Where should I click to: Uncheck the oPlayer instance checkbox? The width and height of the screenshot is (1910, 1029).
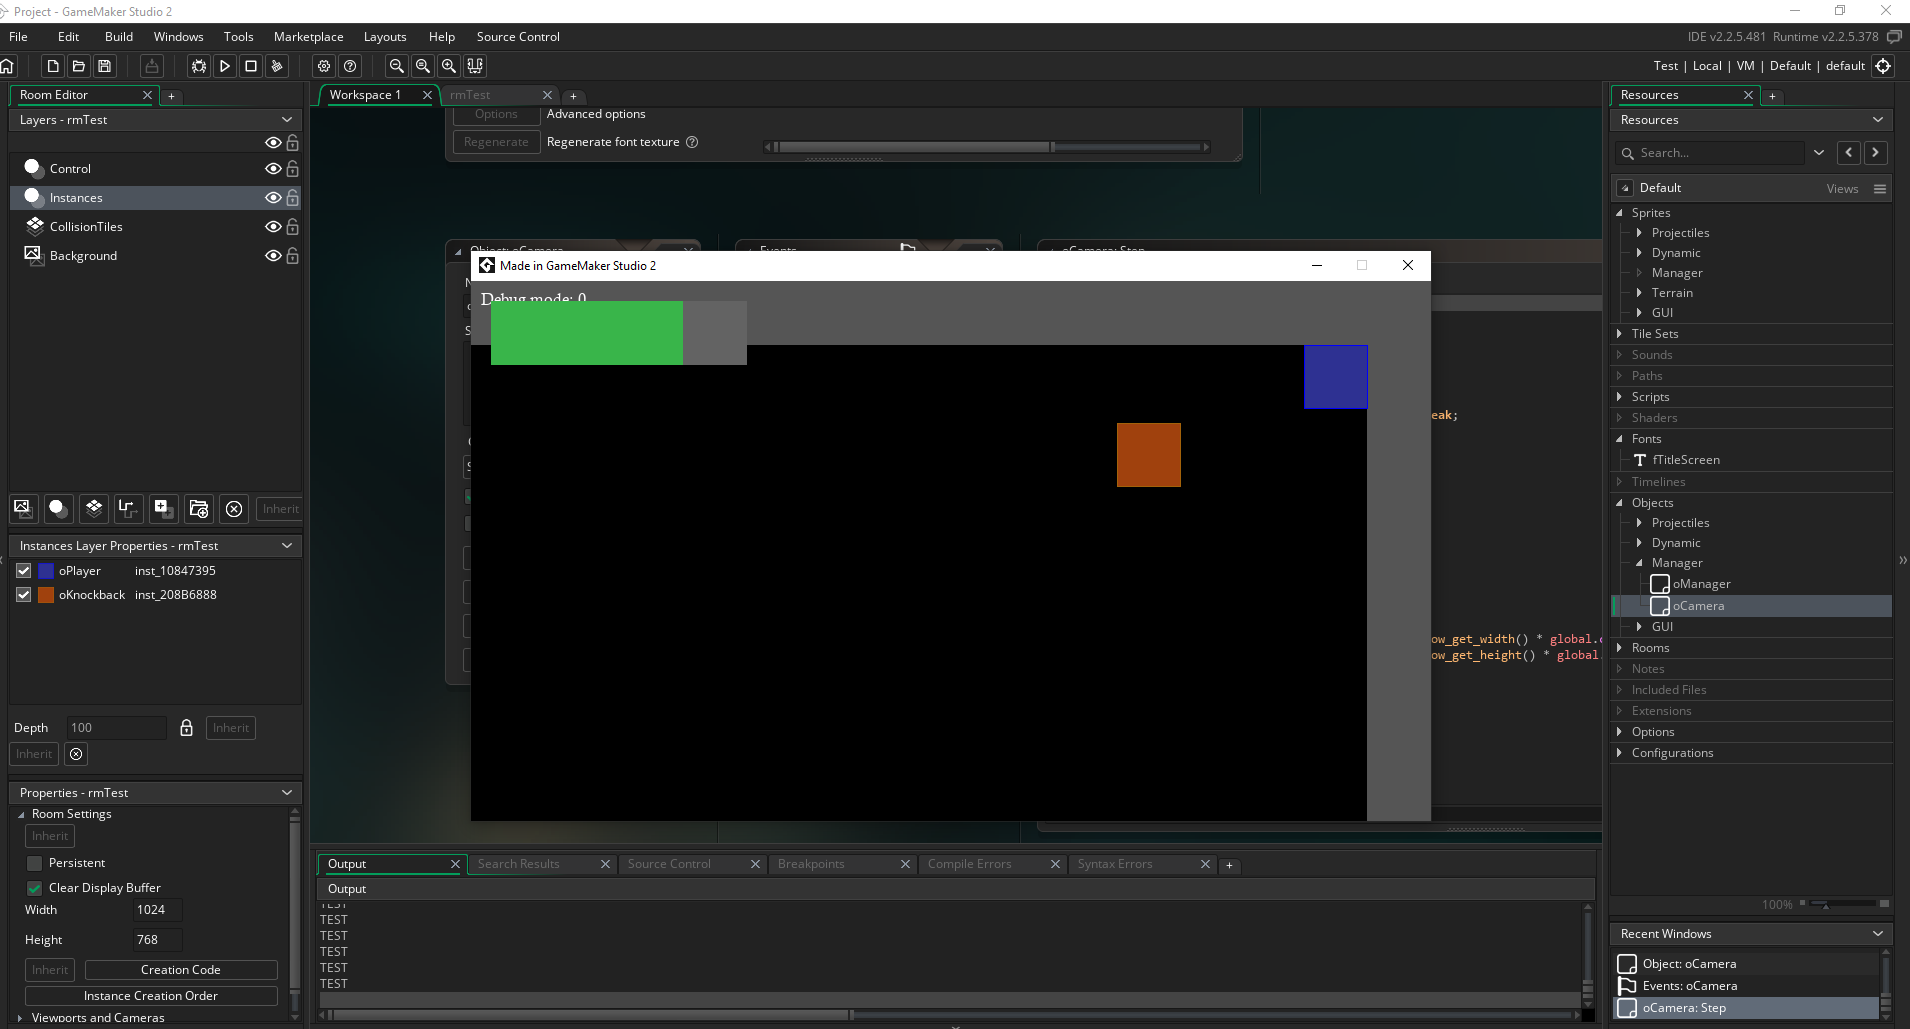coord(24,571)
